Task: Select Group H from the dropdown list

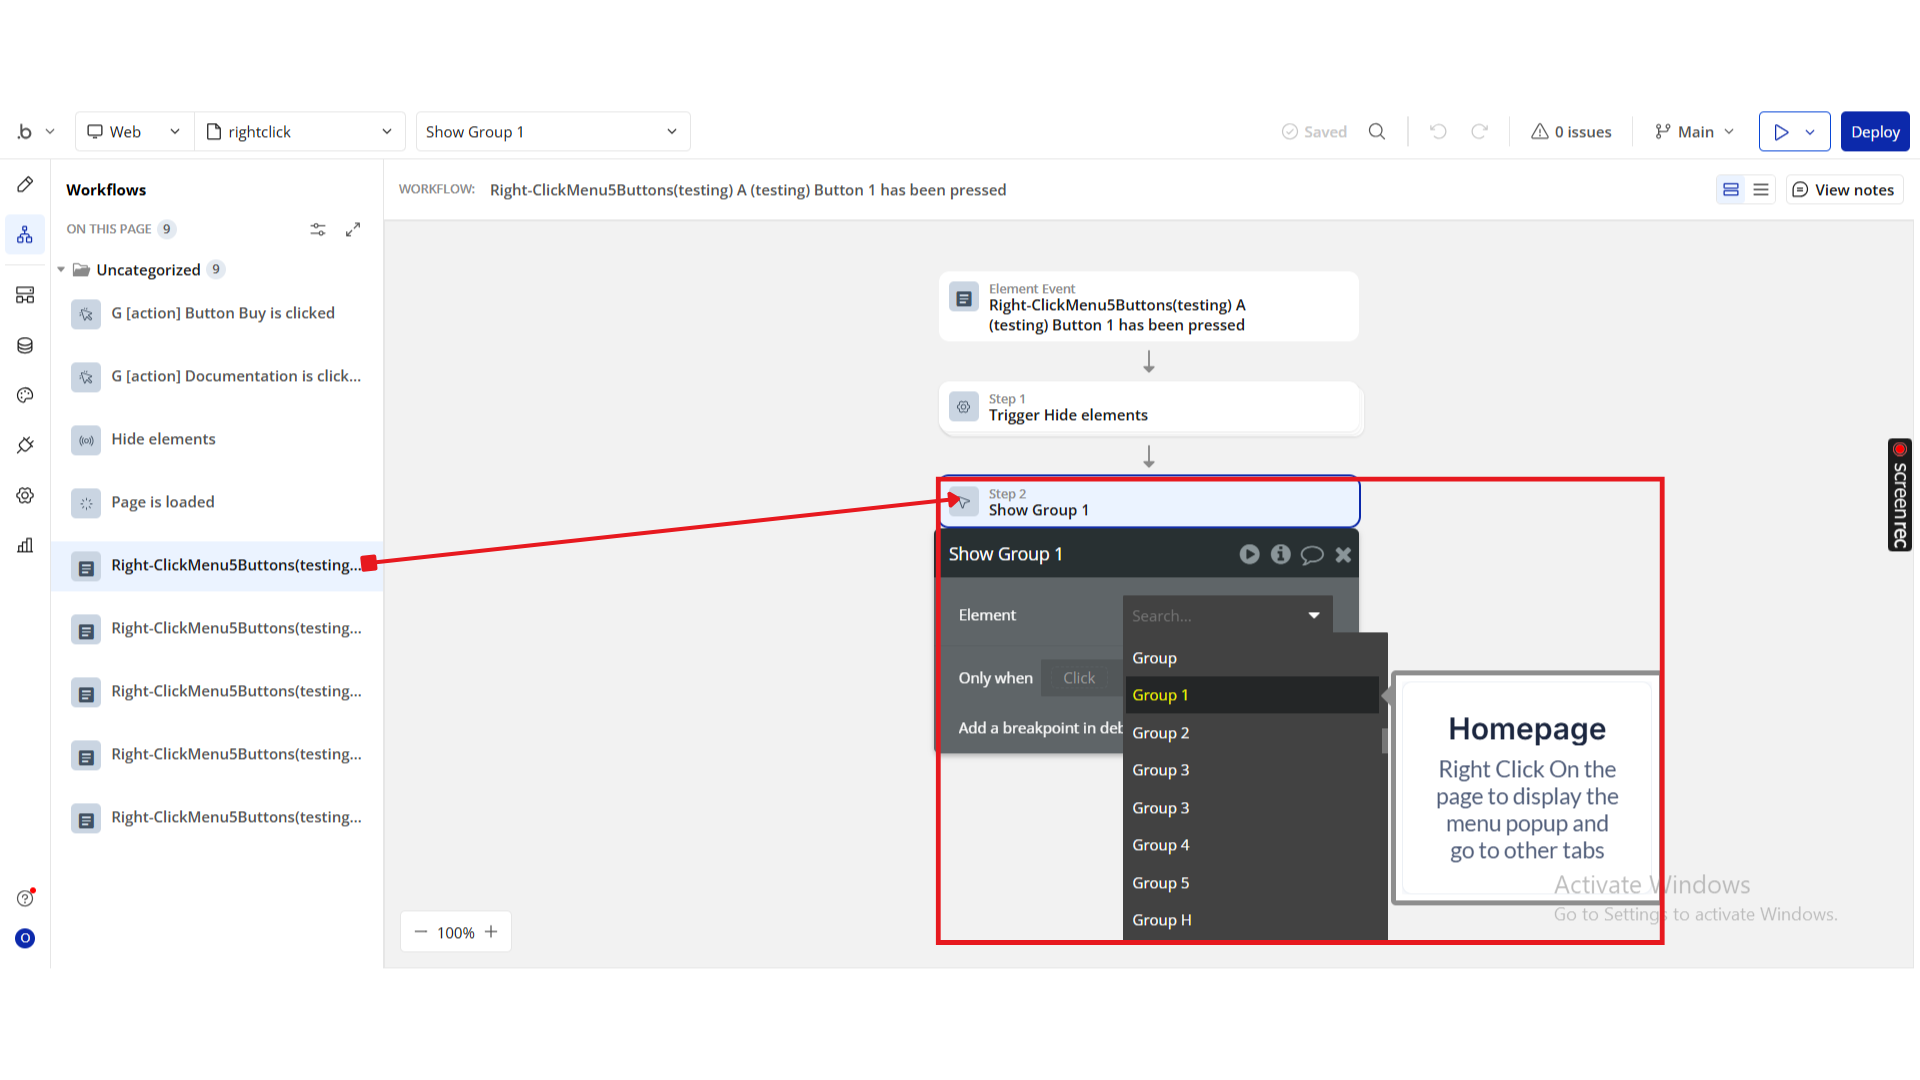Action: click(1161, 920)
